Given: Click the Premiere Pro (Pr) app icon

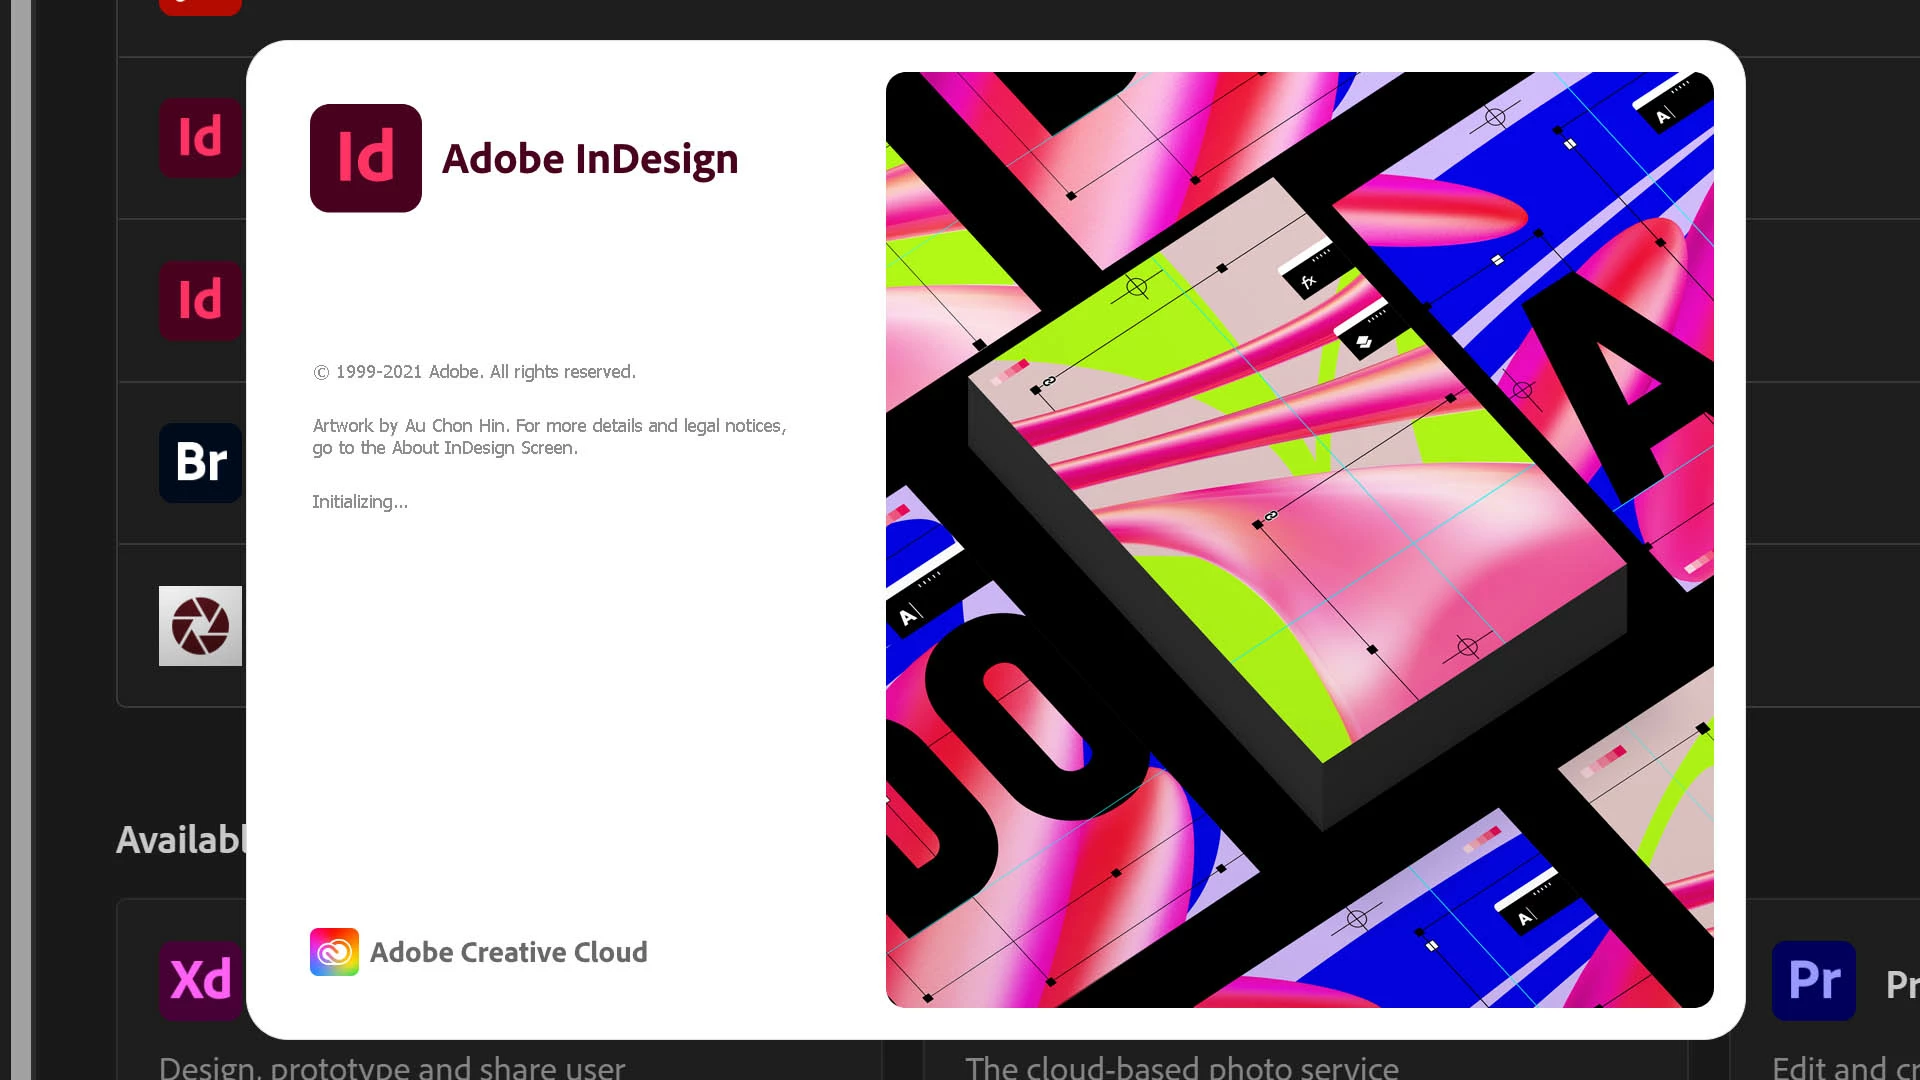Looking at the screenshot, I should click(1813, 980).
